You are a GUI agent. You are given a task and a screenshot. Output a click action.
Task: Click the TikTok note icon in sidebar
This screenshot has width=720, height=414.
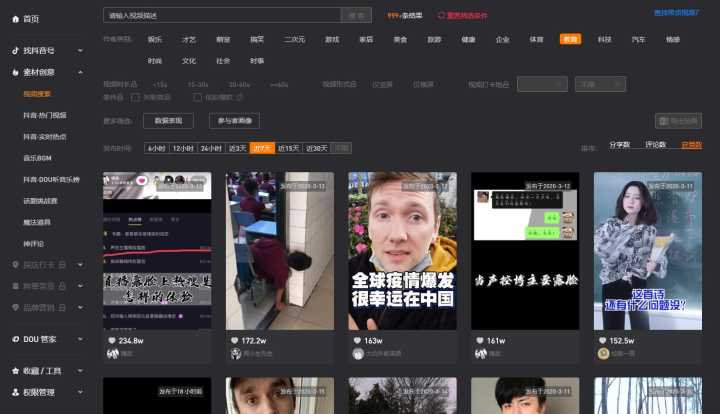15,50
